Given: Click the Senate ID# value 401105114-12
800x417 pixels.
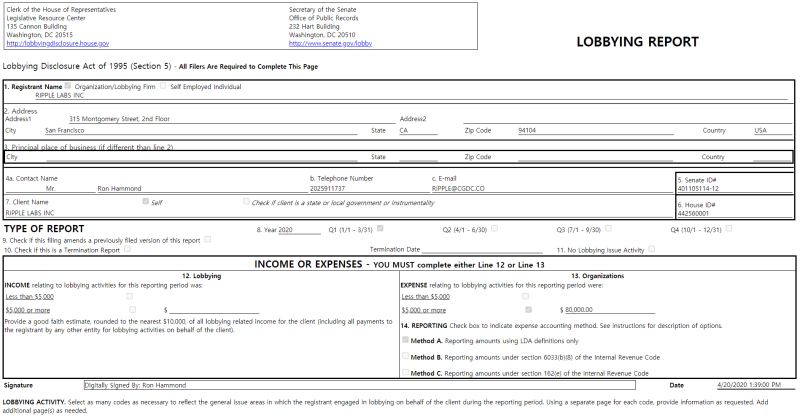Looking at the screenshot, I should pos(697,188).
